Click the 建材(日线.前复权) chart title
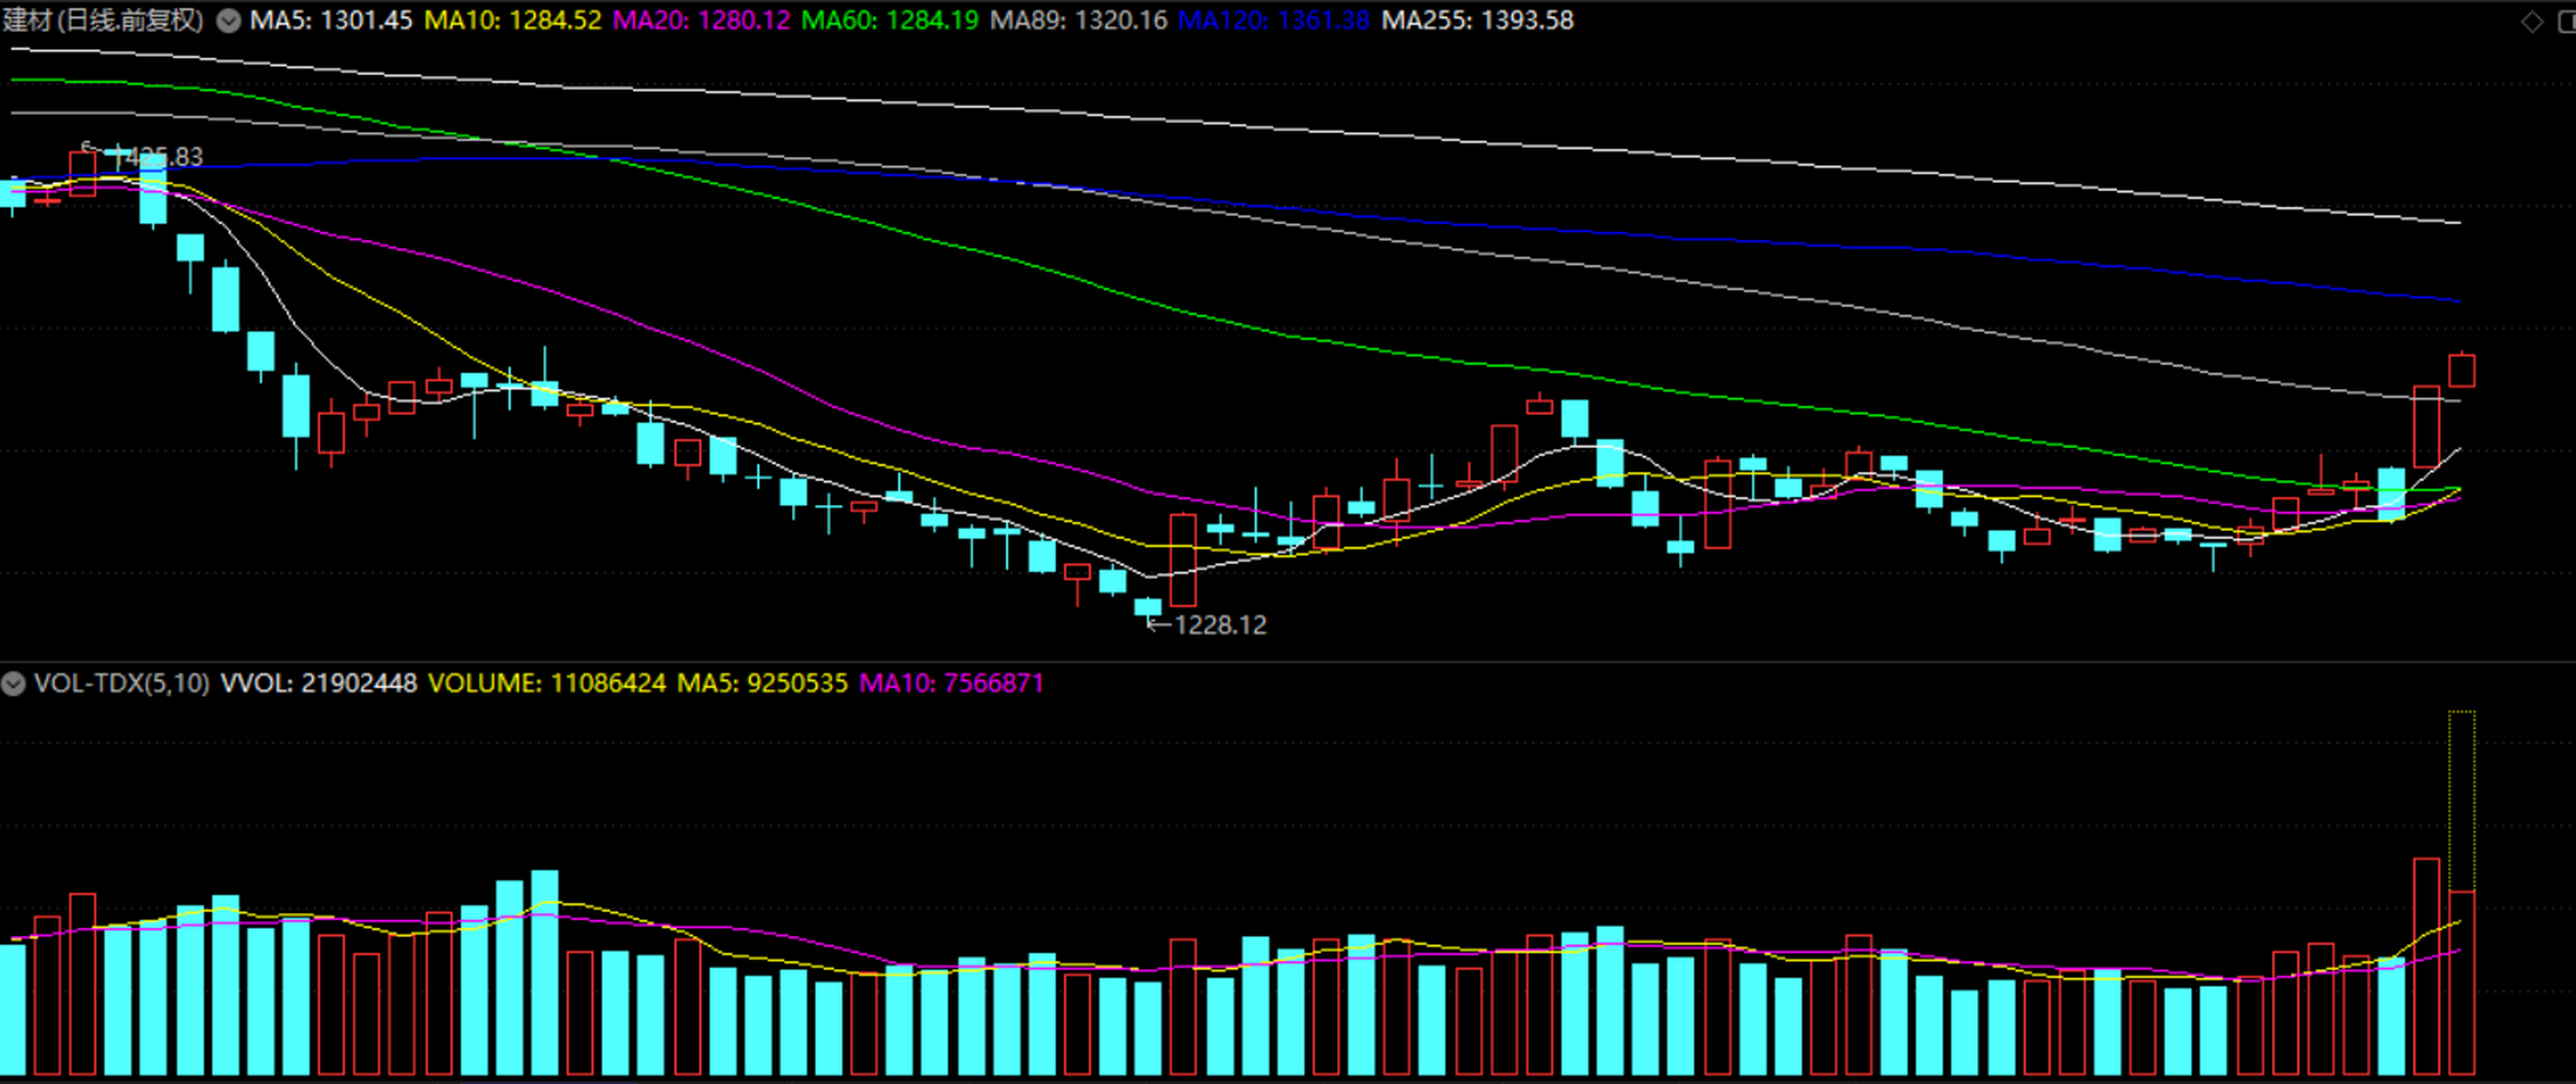This screenshot has width=2576, height=1084. tap(103, 20)
